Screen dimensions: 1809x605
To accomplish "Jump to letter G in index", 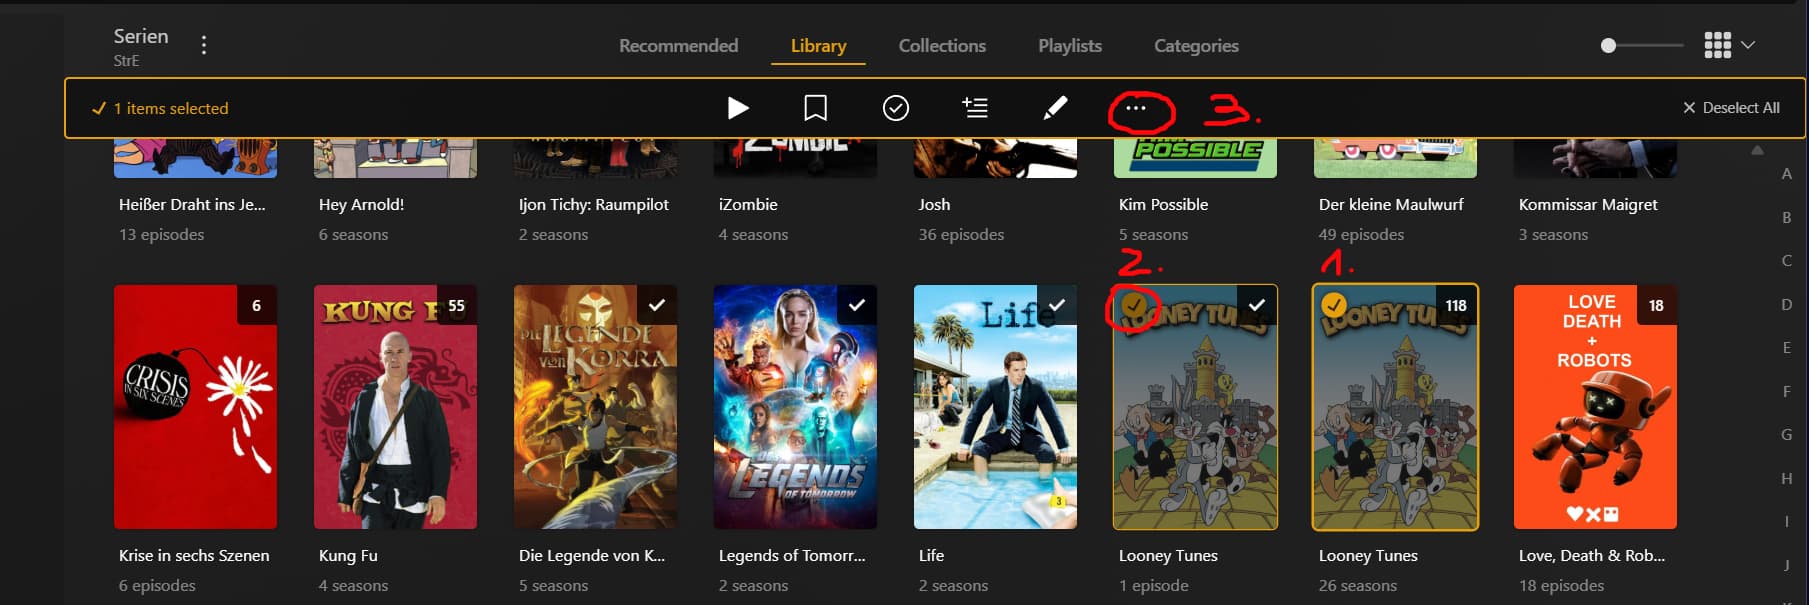I will click(1786, 435).
